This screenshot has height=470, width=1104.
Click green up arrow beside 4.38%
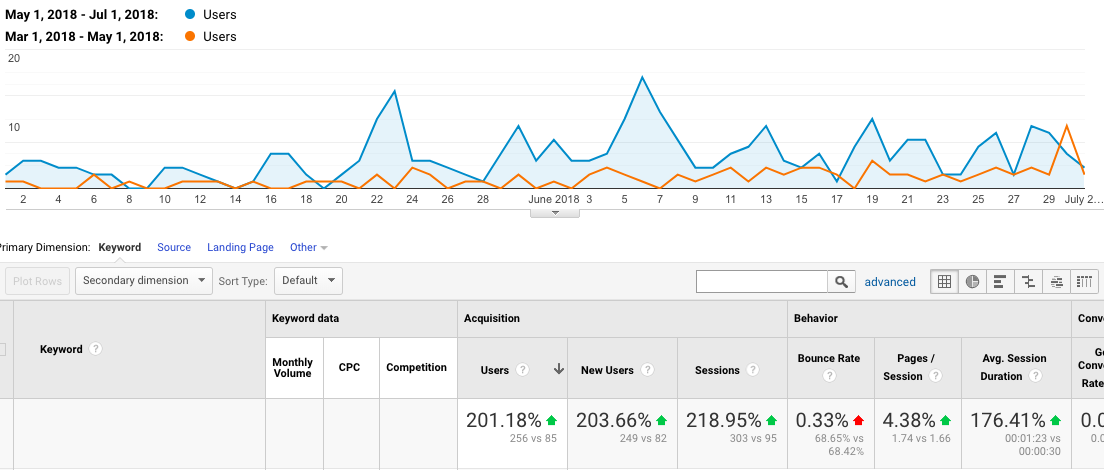[x=945, y=420]
